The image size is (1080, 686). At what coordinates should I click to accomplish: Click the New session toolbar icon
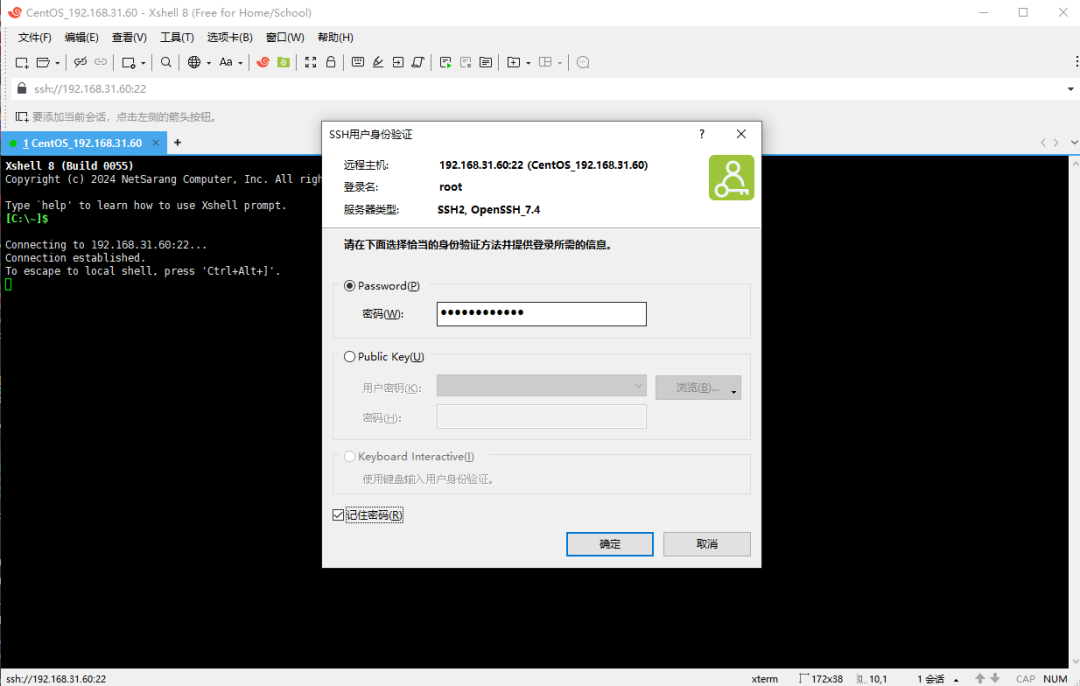pyautogui.click(x=21, y=63)
